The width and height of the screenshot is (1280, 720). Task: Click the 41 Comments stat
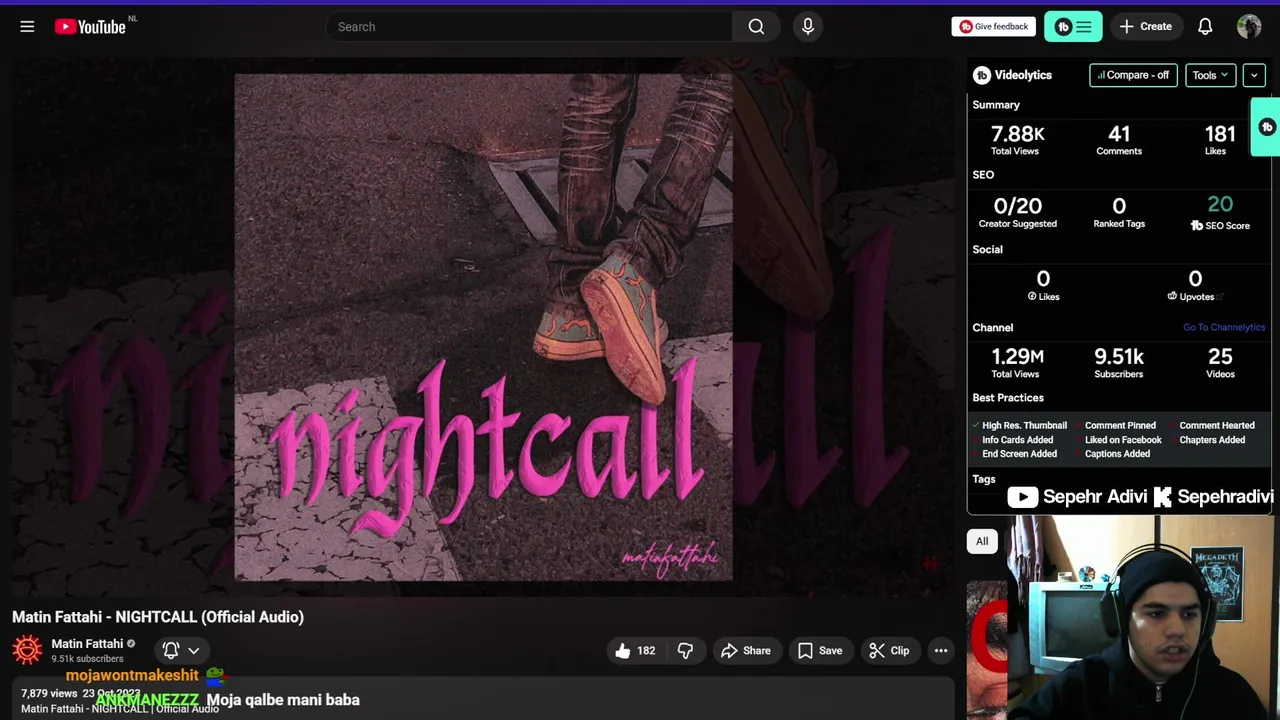point(1119,139)
